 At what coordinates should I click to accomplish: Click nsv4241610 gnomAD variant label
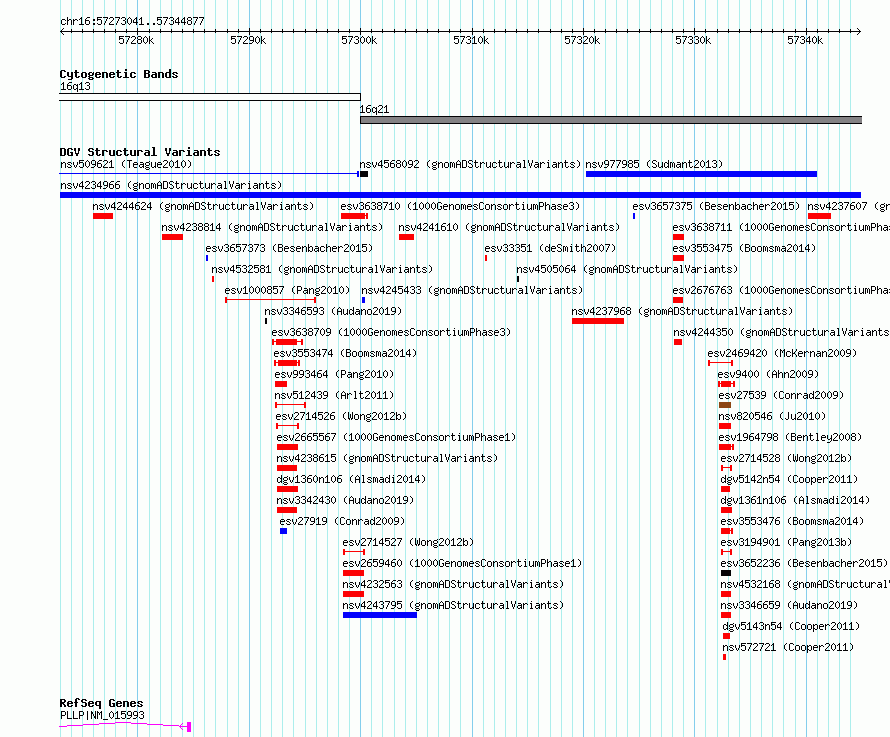509,227
